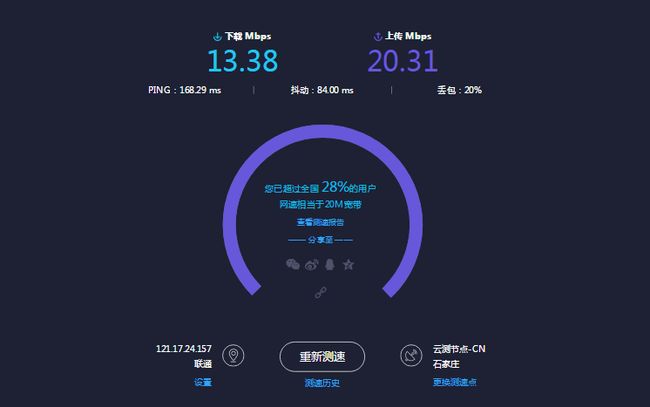650x407 pixels.
Task: Click the PING 168.29 ms reading
Action: click(x=184, y=90)
